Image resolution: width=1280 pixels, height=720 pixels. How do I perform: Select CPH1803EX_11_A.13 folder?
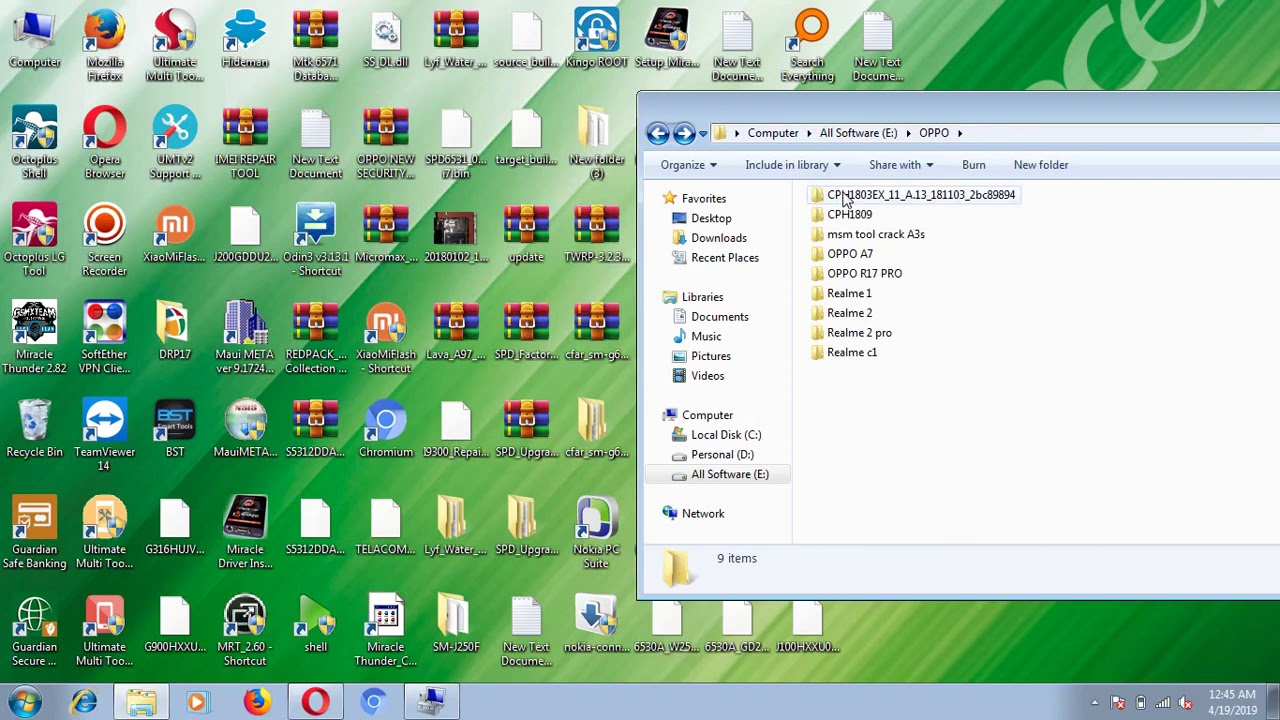pyautogui.click(x=912, y=195)
